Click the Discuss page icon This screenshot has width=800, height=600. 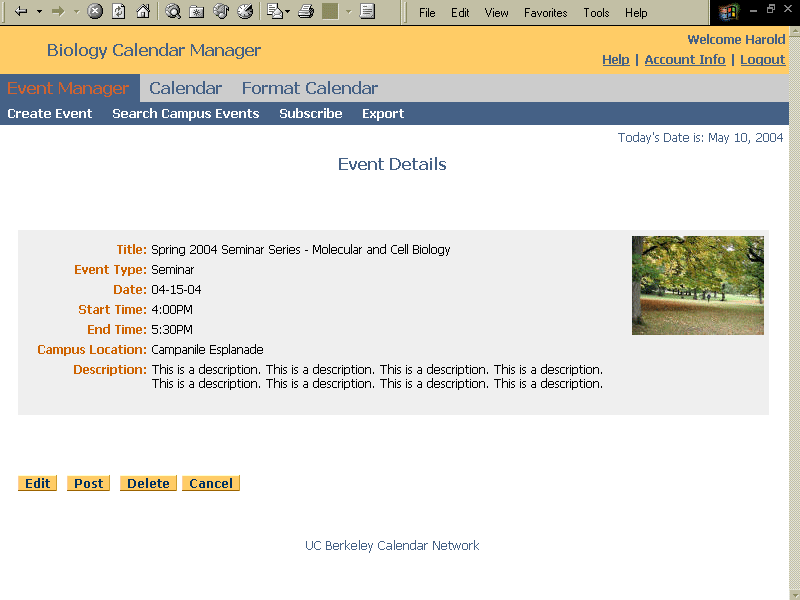[367, 11]
